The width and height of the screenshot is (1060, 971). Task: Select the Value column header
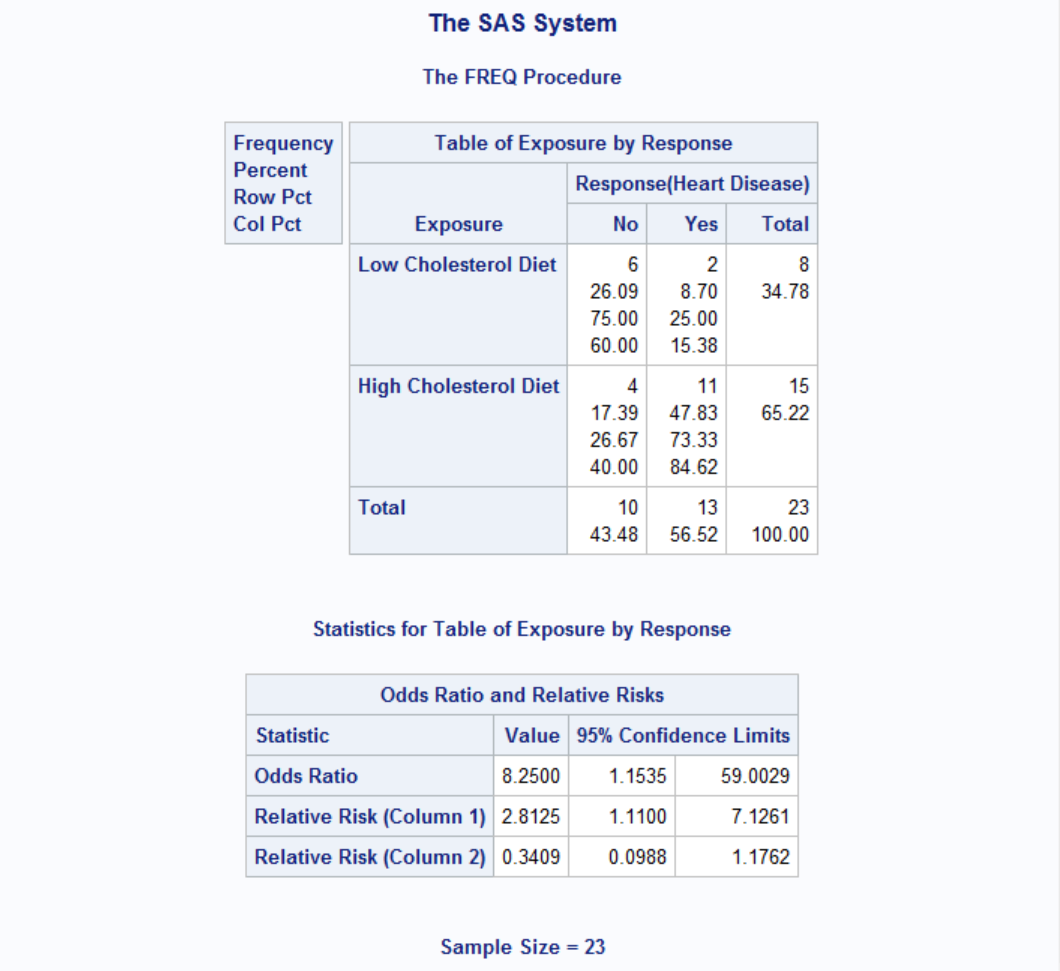[531, 736]
